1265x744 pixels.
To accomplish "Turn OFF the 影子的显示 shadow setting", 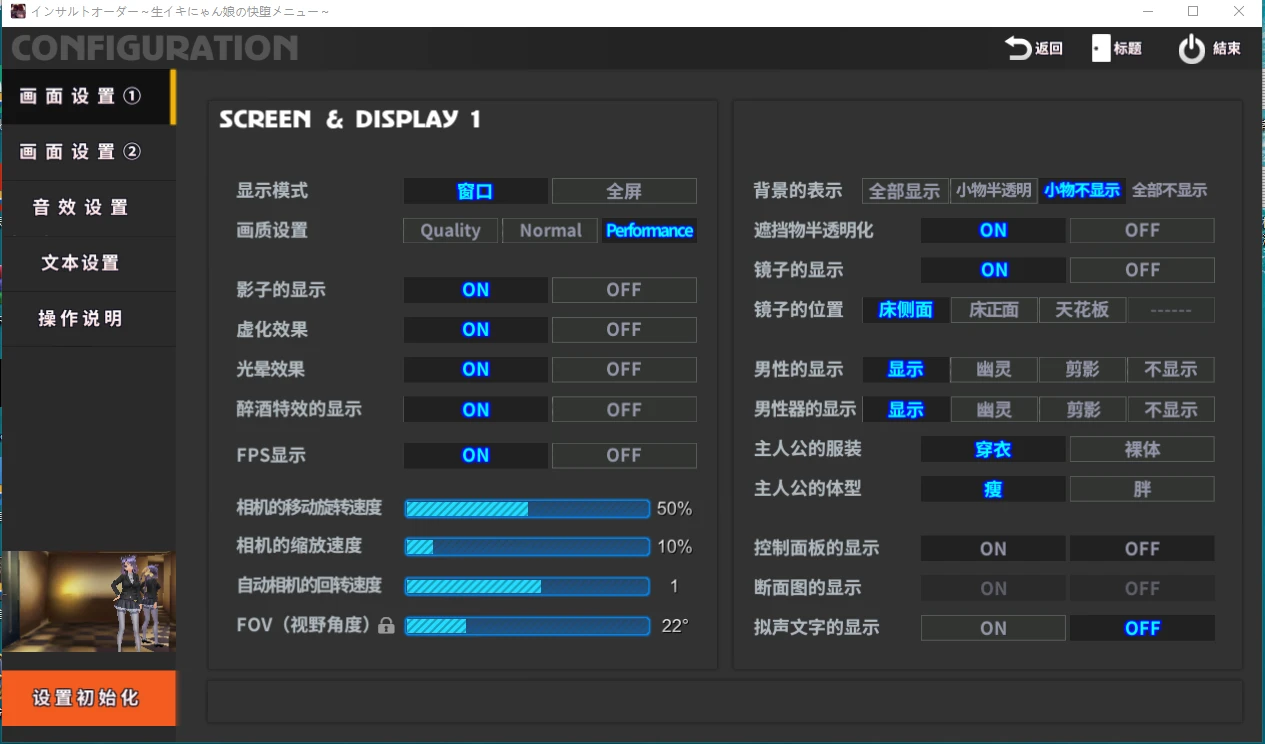I will (x=623, y=289).
